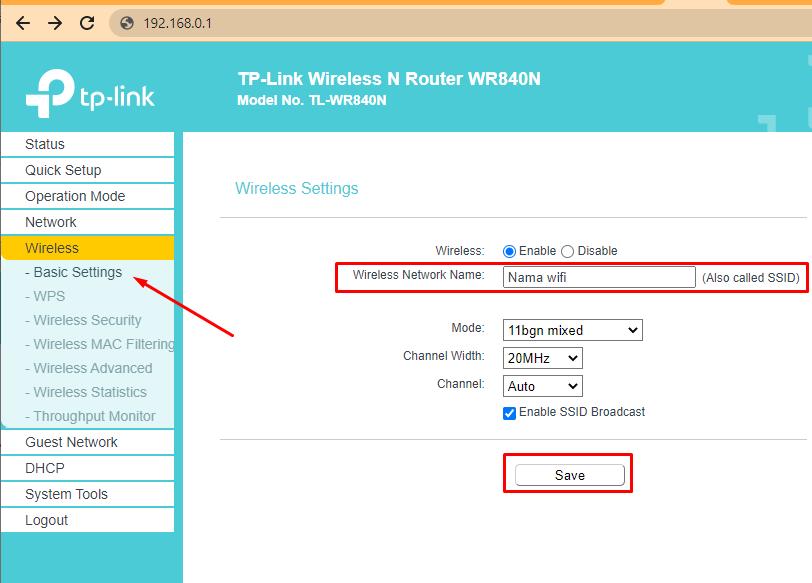Open the Mode dropdown showing 11bgn mixed
This screenshot has width=812, height=583.
click(x=573, y=330)
